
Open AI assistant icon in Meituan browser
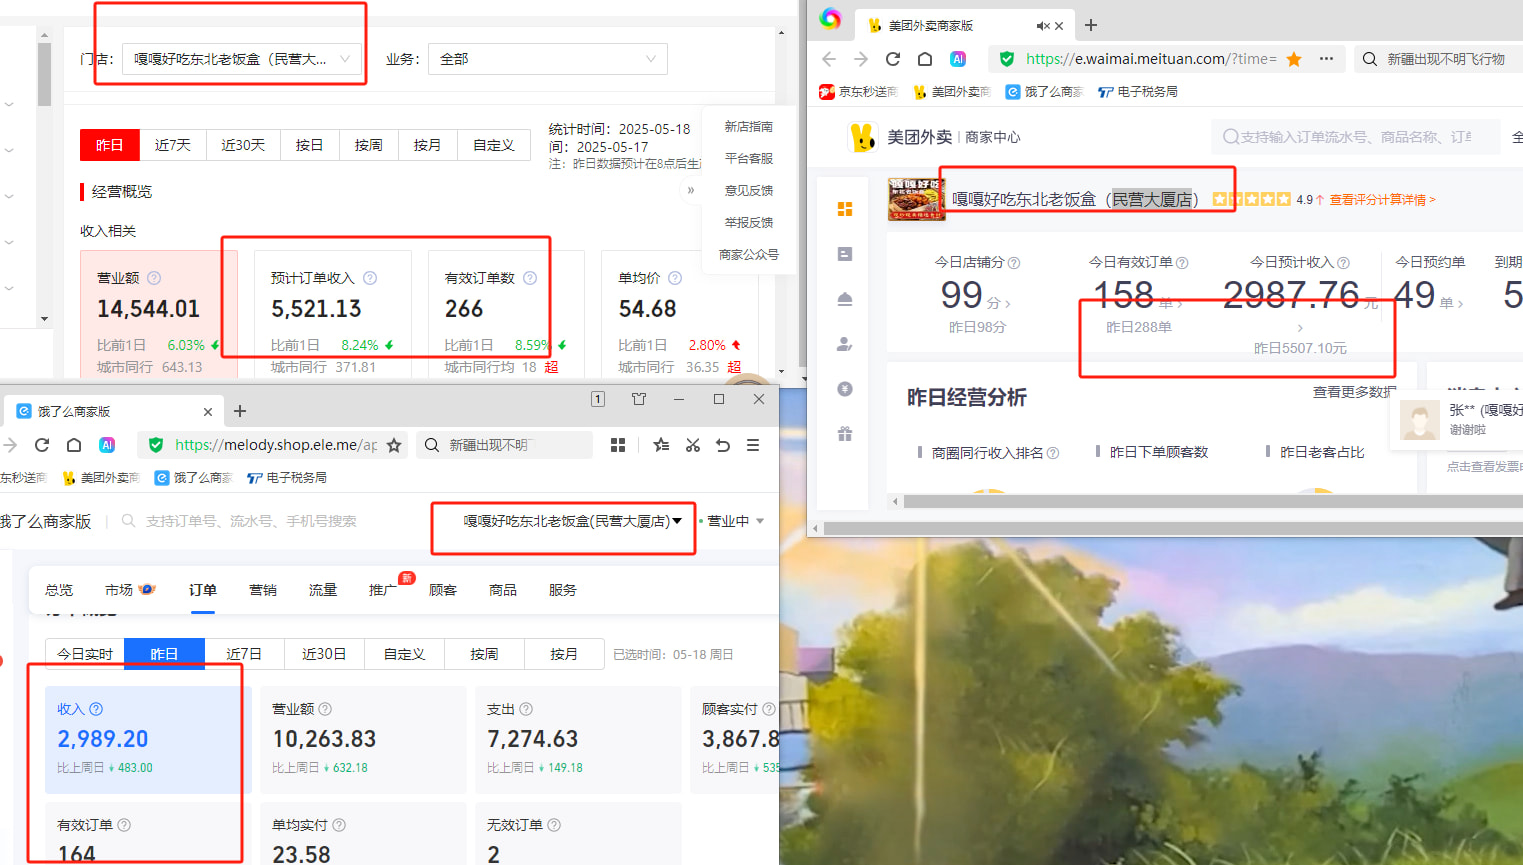pos(958,59)
